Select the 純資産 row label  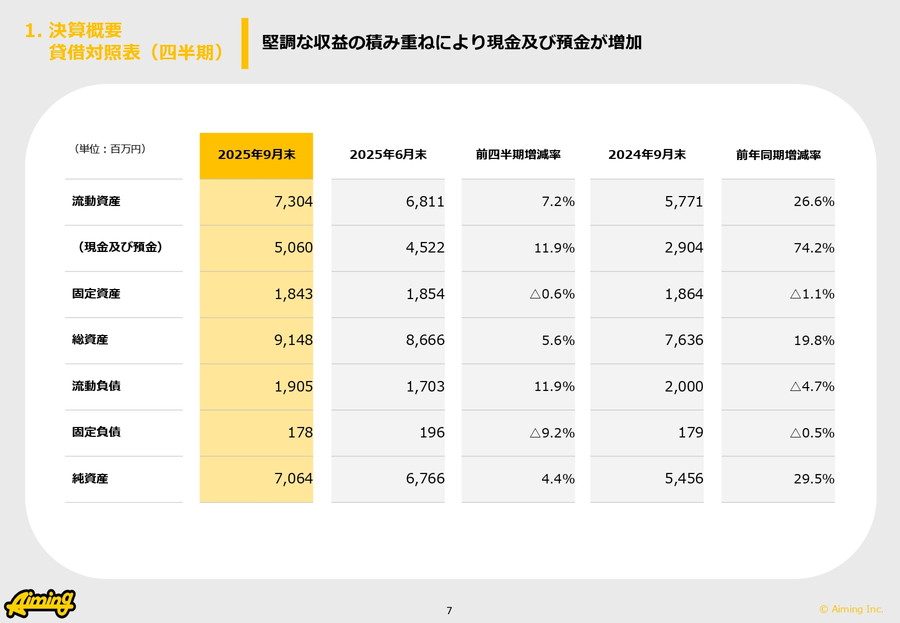(x=90, y=479)
